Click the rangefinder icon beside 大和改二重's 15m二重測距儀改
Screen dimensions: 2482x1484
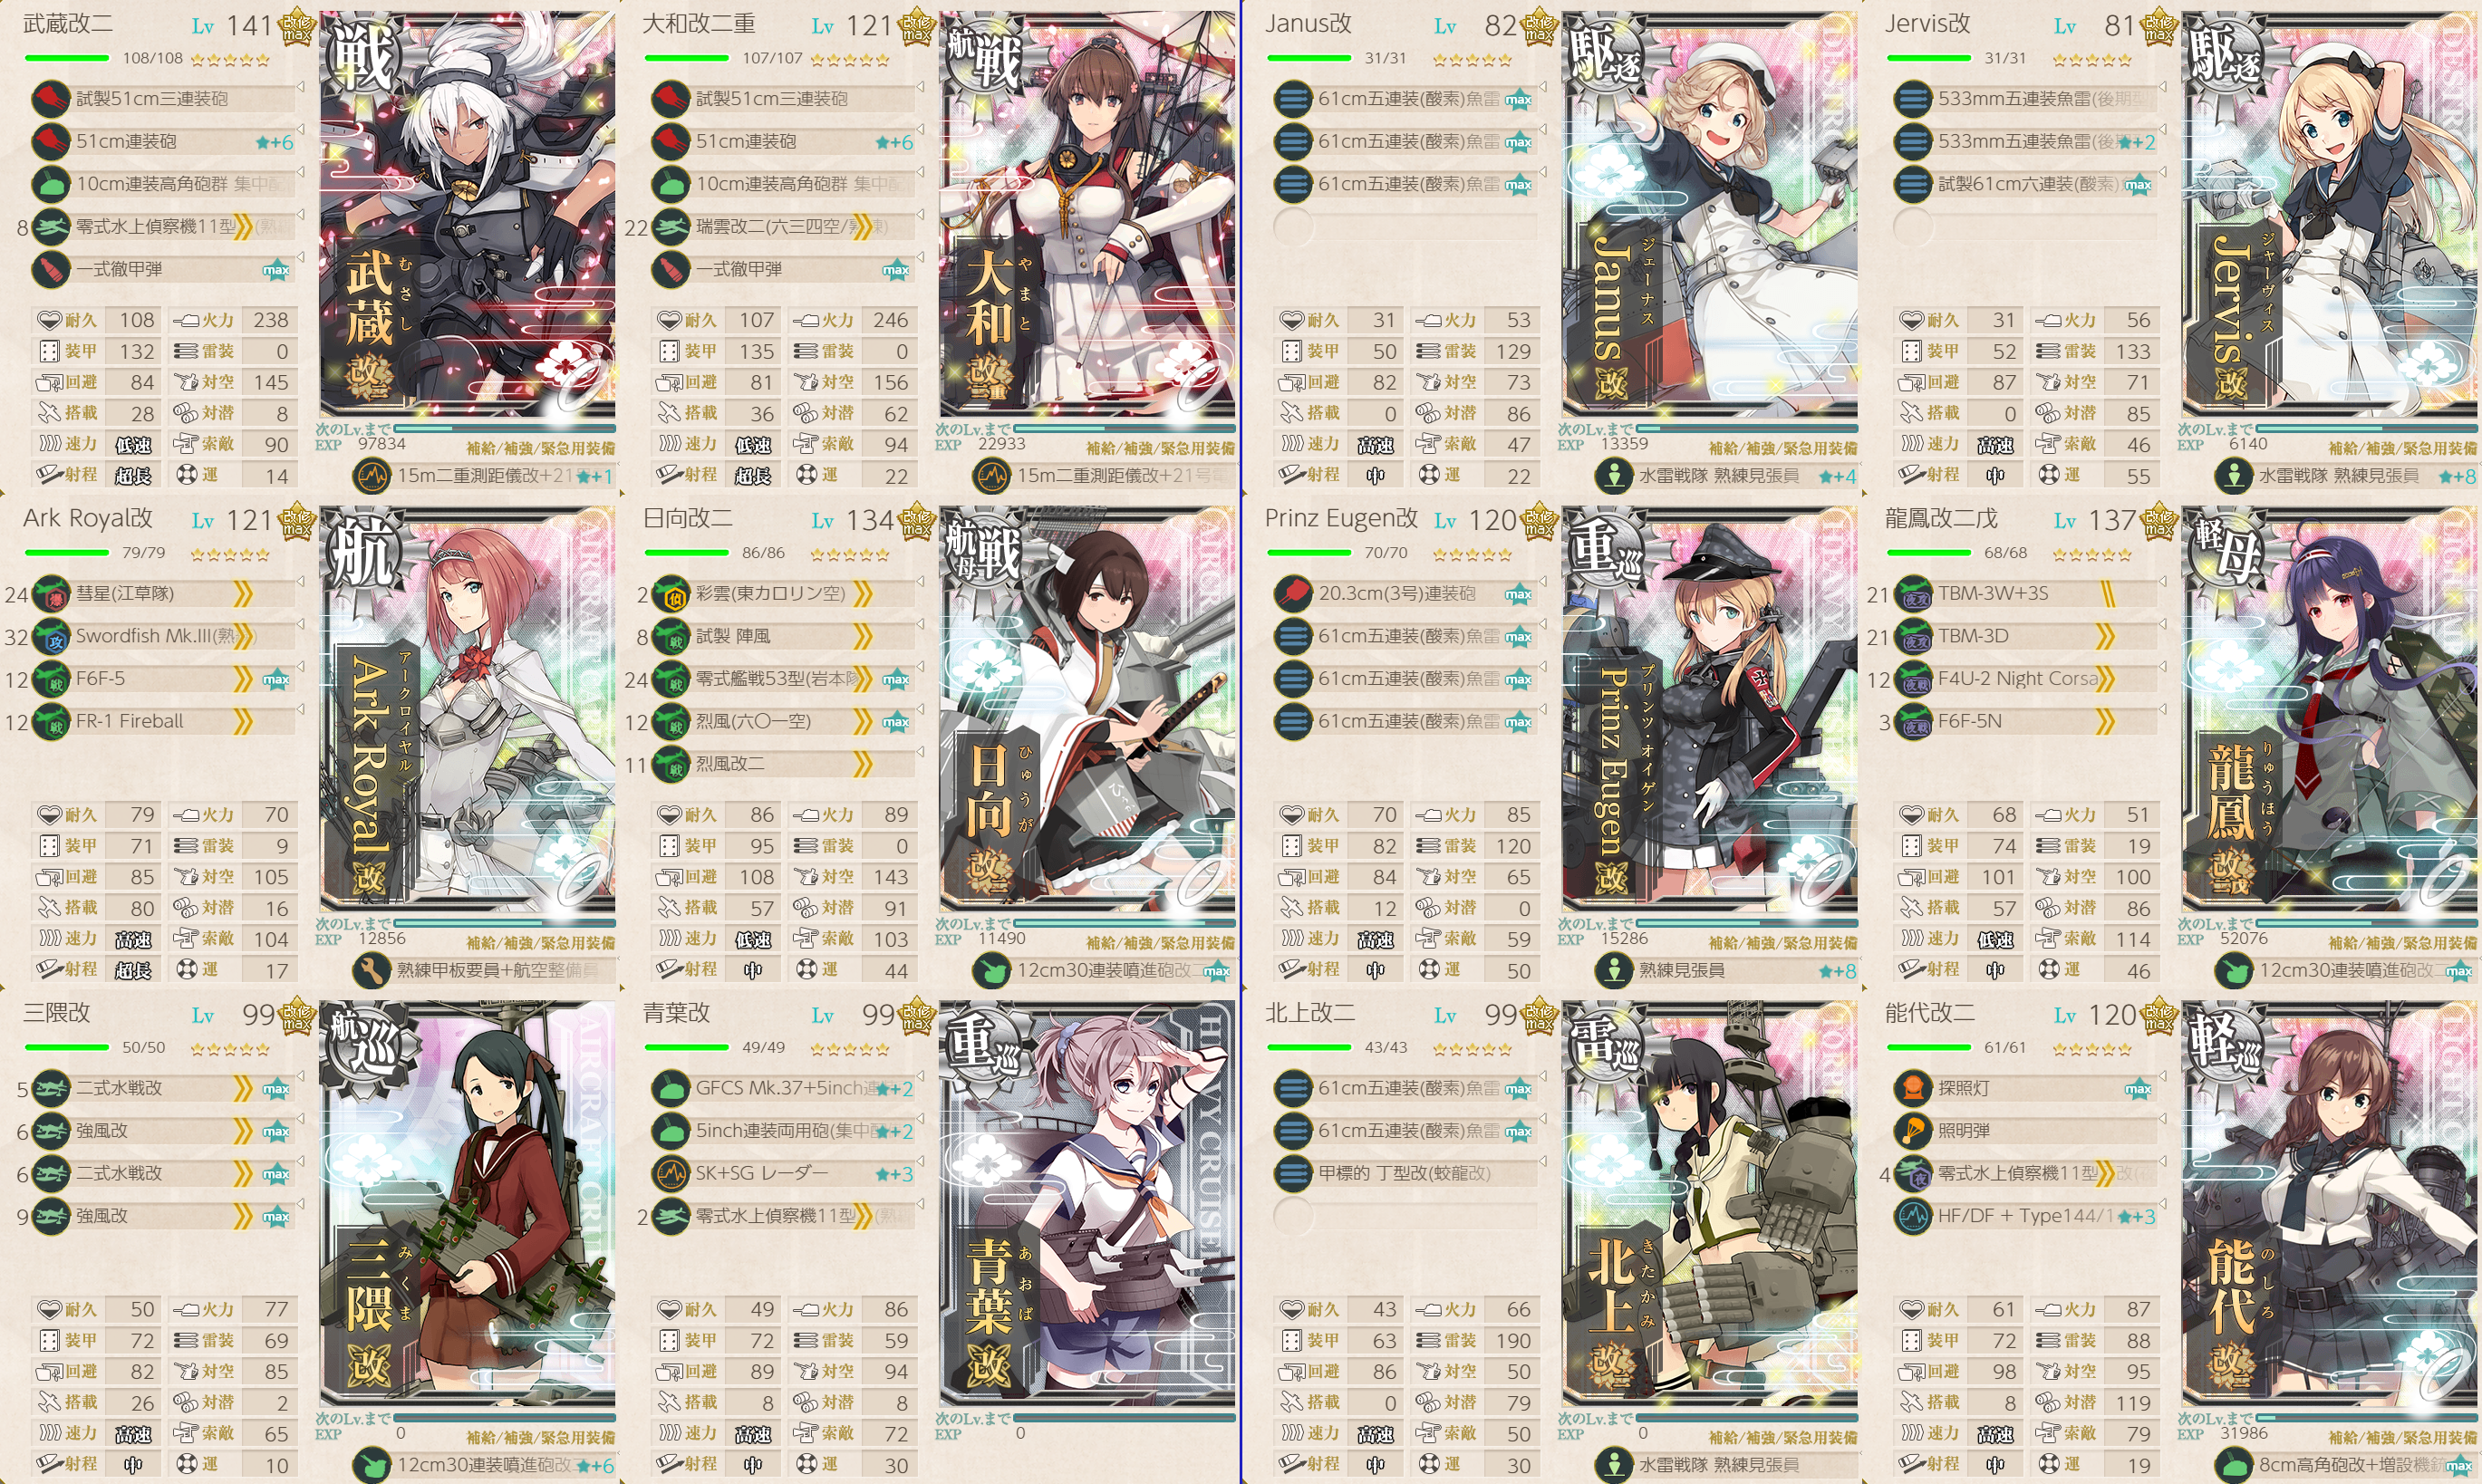click(991, 476)
